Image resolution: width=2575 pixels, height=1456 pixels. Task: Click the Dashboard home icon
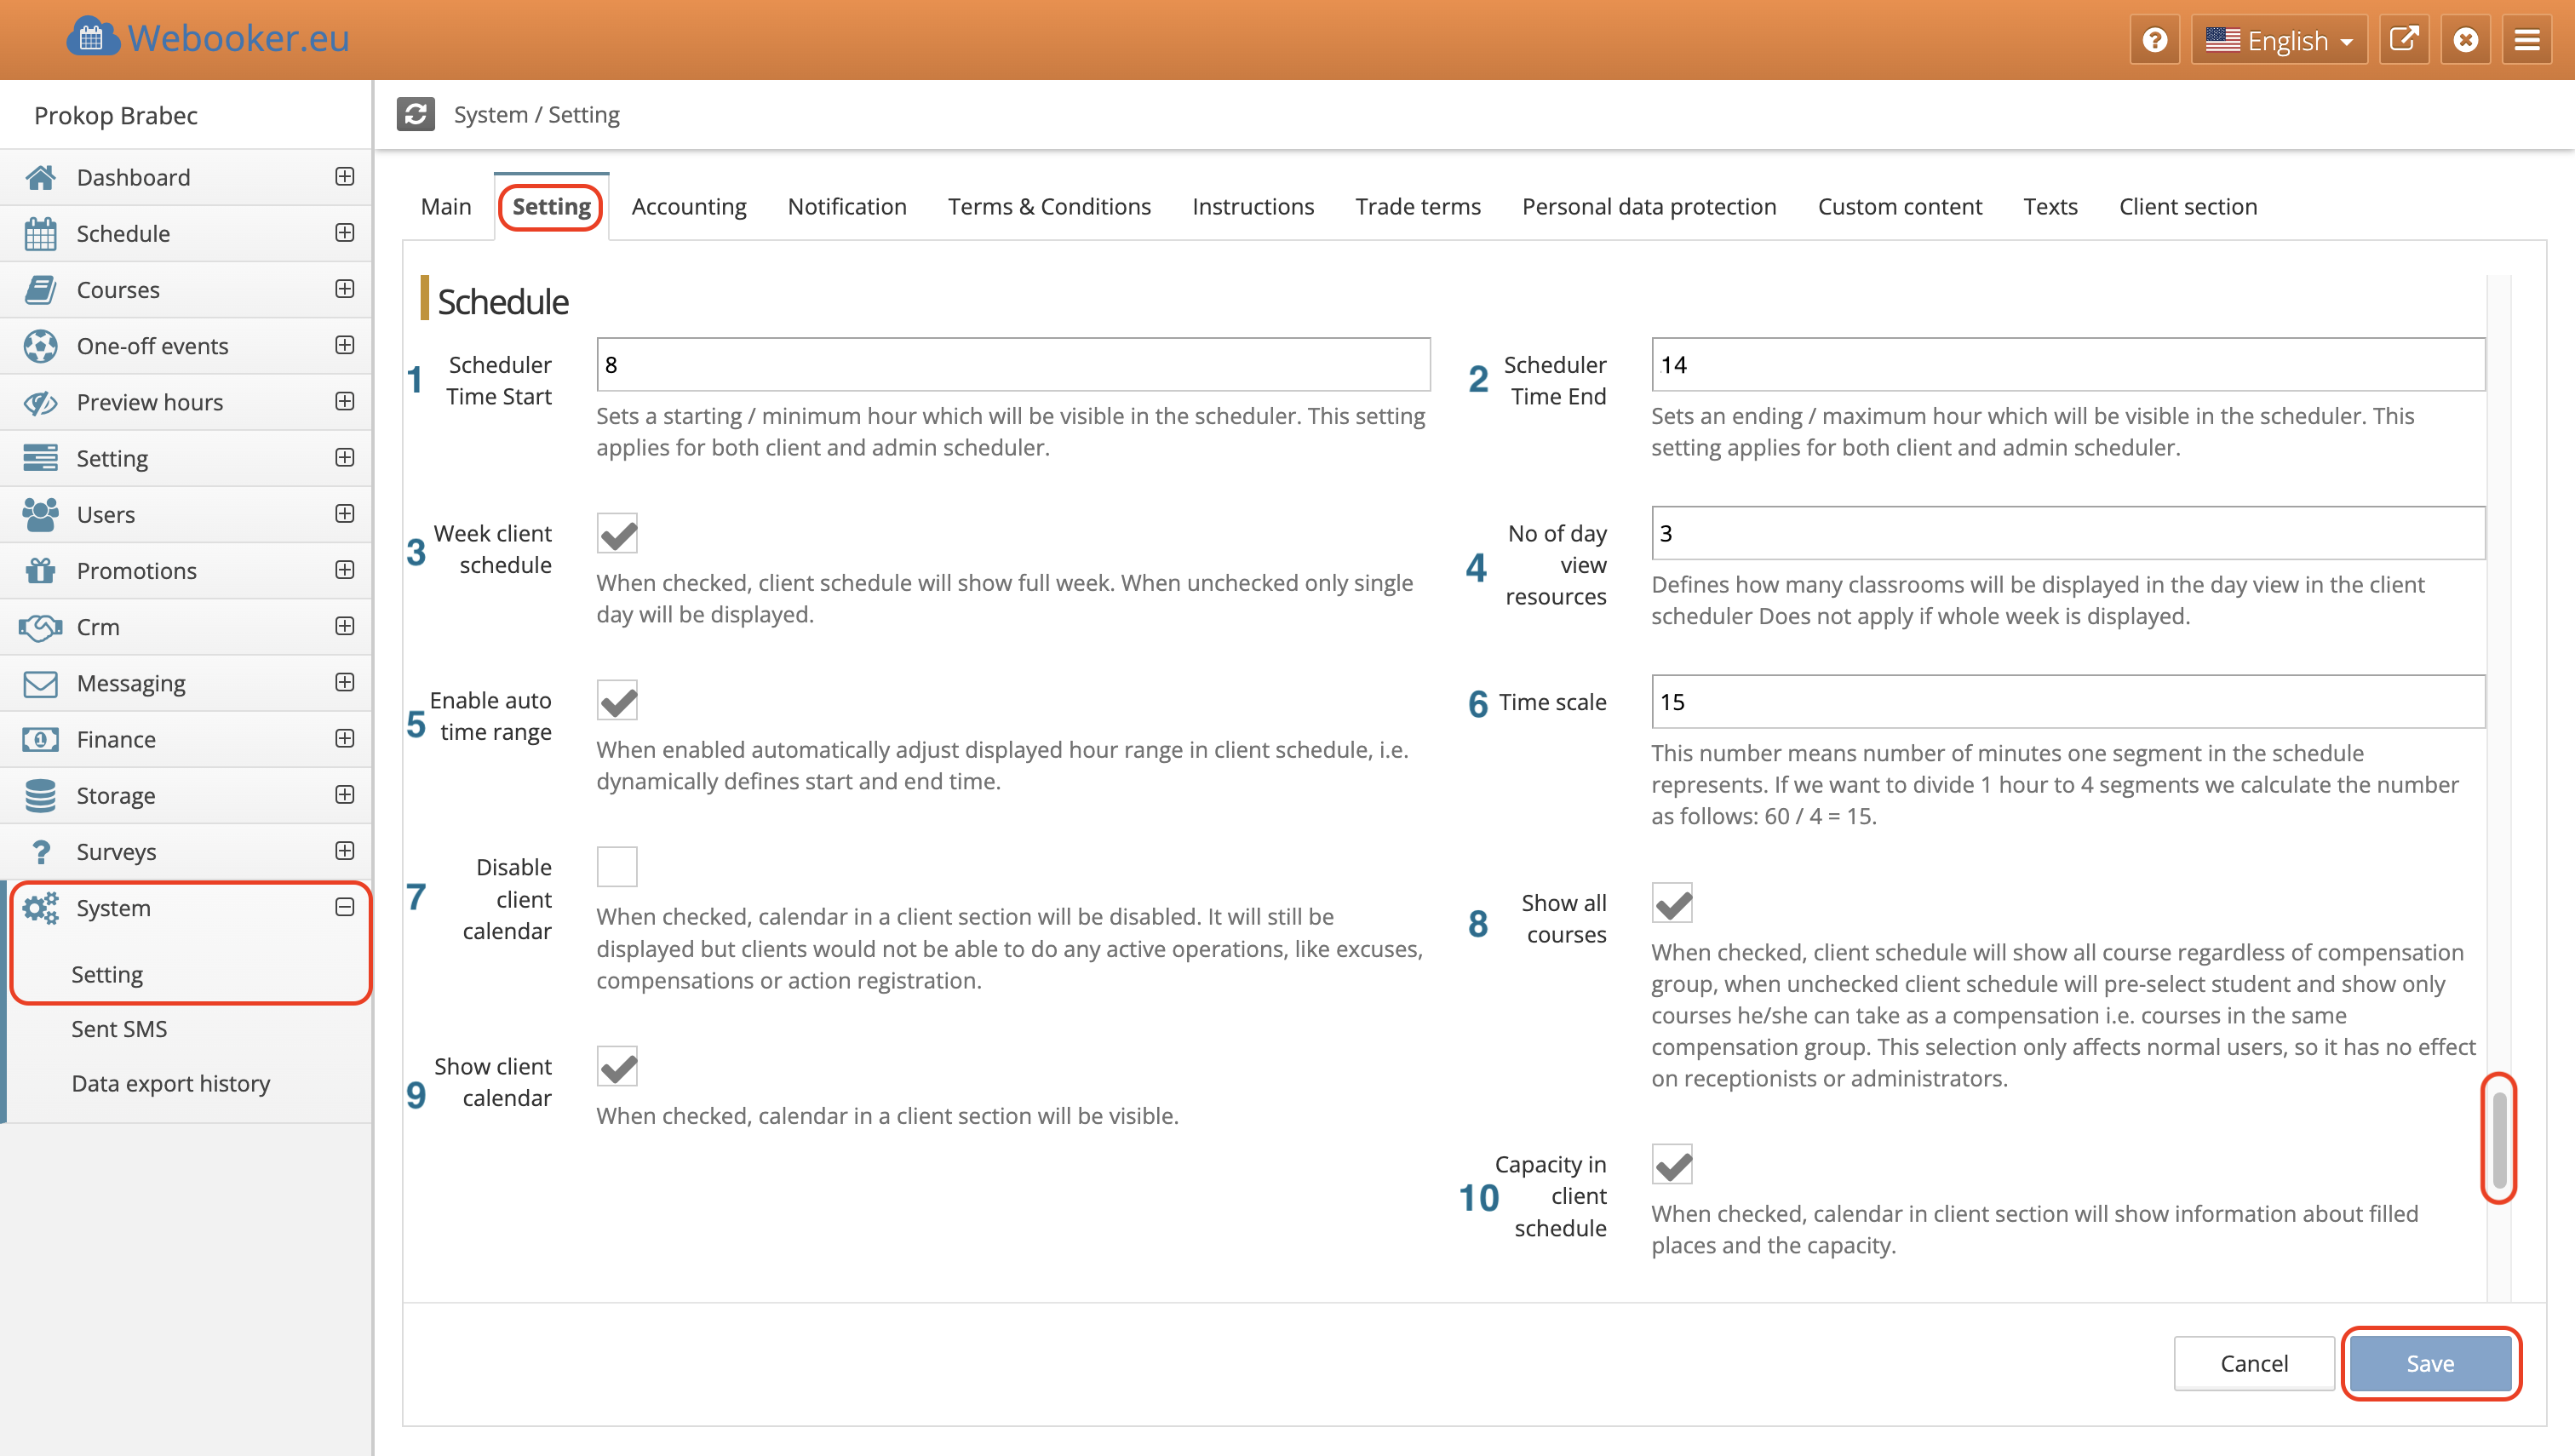coord(40,177)
